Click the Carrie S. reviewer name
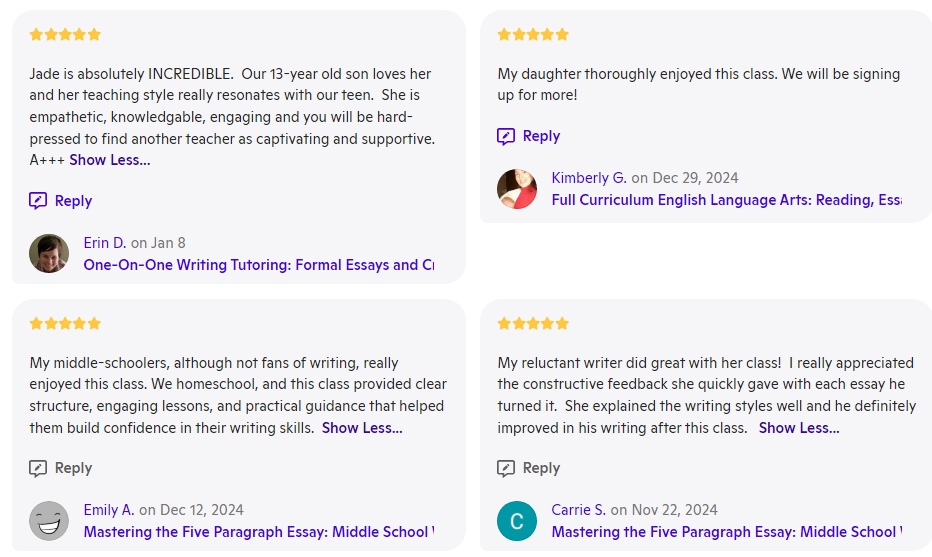The image size is (932, 557). point(578,510)
